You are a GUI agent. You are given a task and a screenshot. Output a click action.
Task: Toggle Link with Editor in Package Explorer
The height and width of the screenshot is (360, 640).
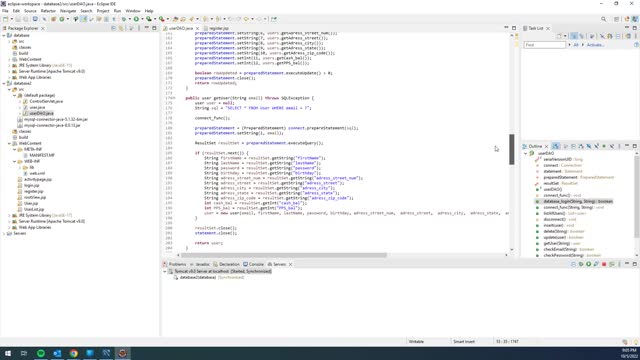(x=121, y=28)
